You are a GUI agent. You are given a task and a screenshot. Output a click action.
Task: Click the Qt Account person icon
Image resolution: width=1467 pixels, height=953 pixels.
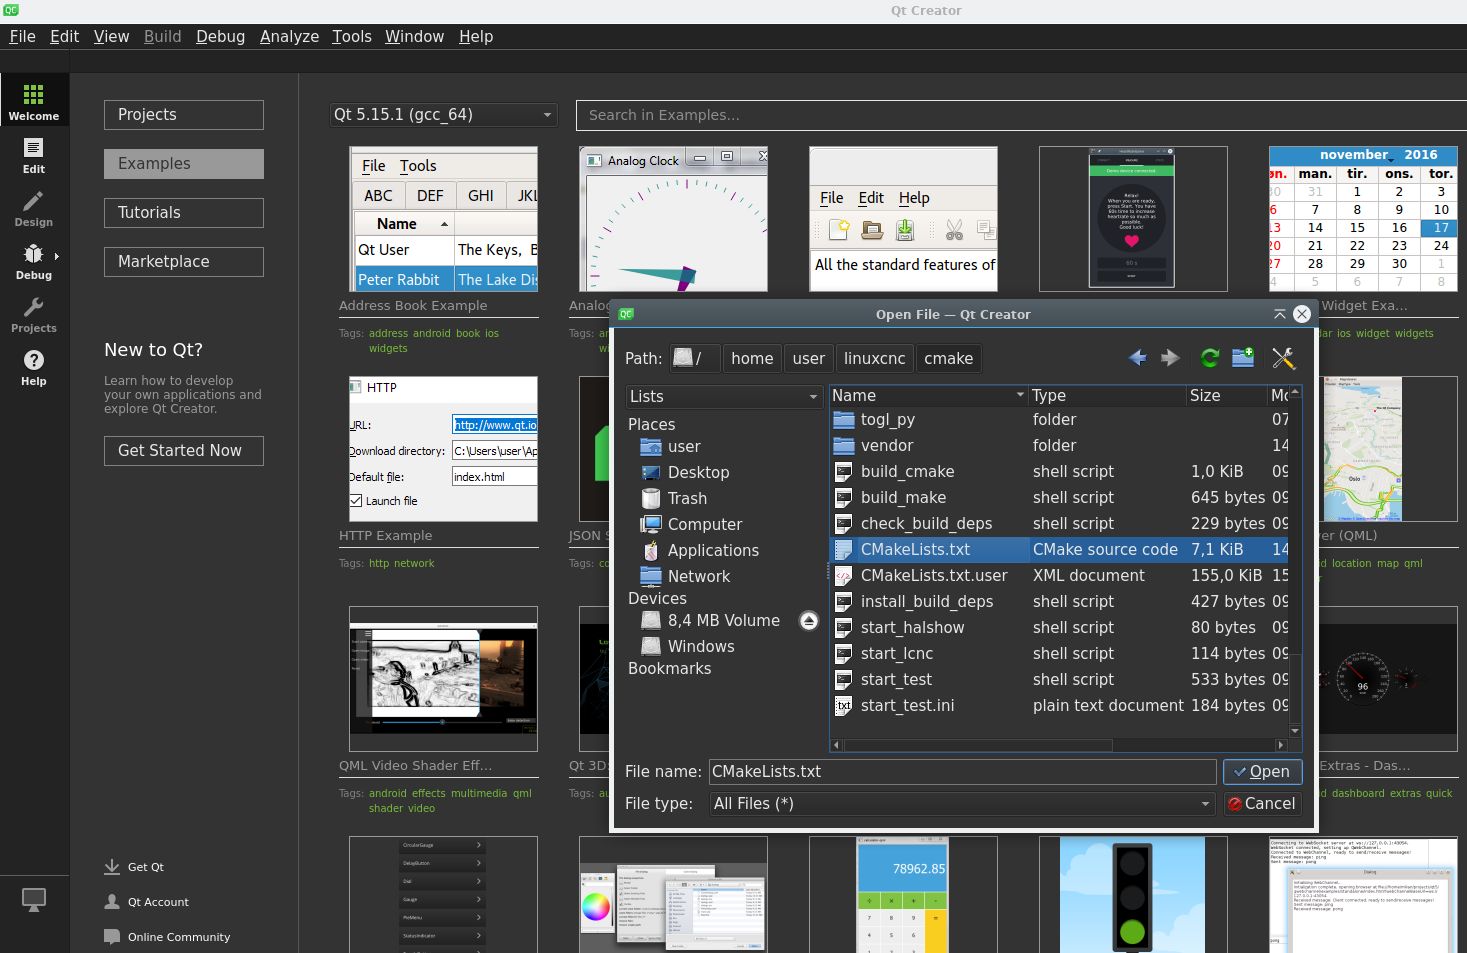click(112, 902)
